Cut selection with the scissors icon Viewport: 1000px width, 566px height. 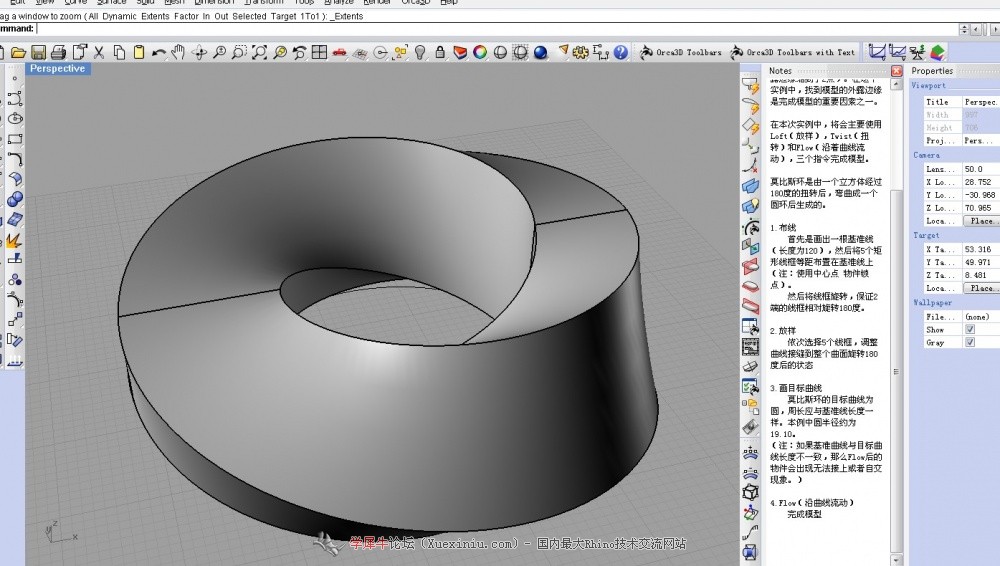99,52
